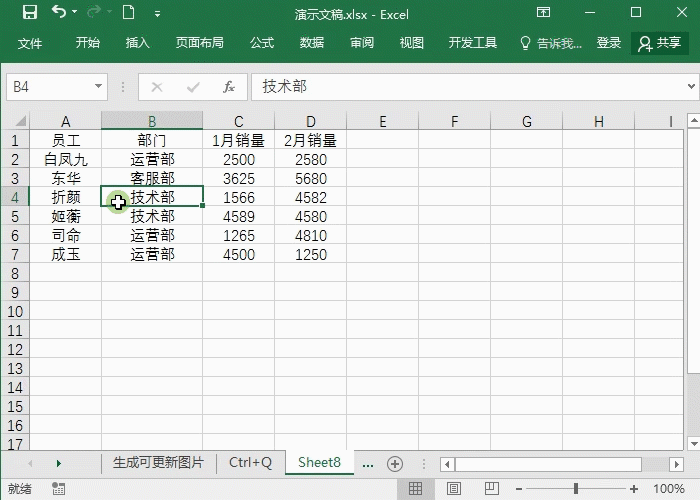
Task: Open the Undo history dropdown arrow
Action: [x=75, y=12]
